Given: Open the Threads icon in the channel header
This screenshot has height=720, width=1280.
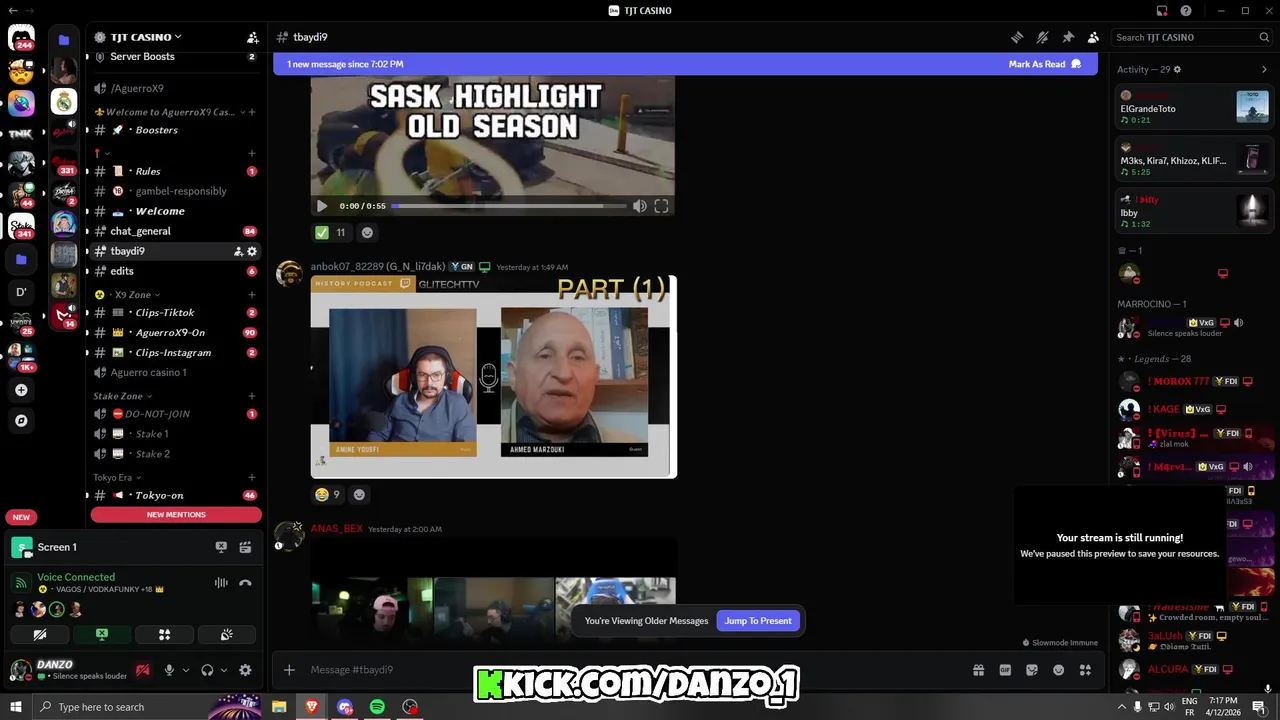Looking at the screenshot, I should coord(1017,37).
